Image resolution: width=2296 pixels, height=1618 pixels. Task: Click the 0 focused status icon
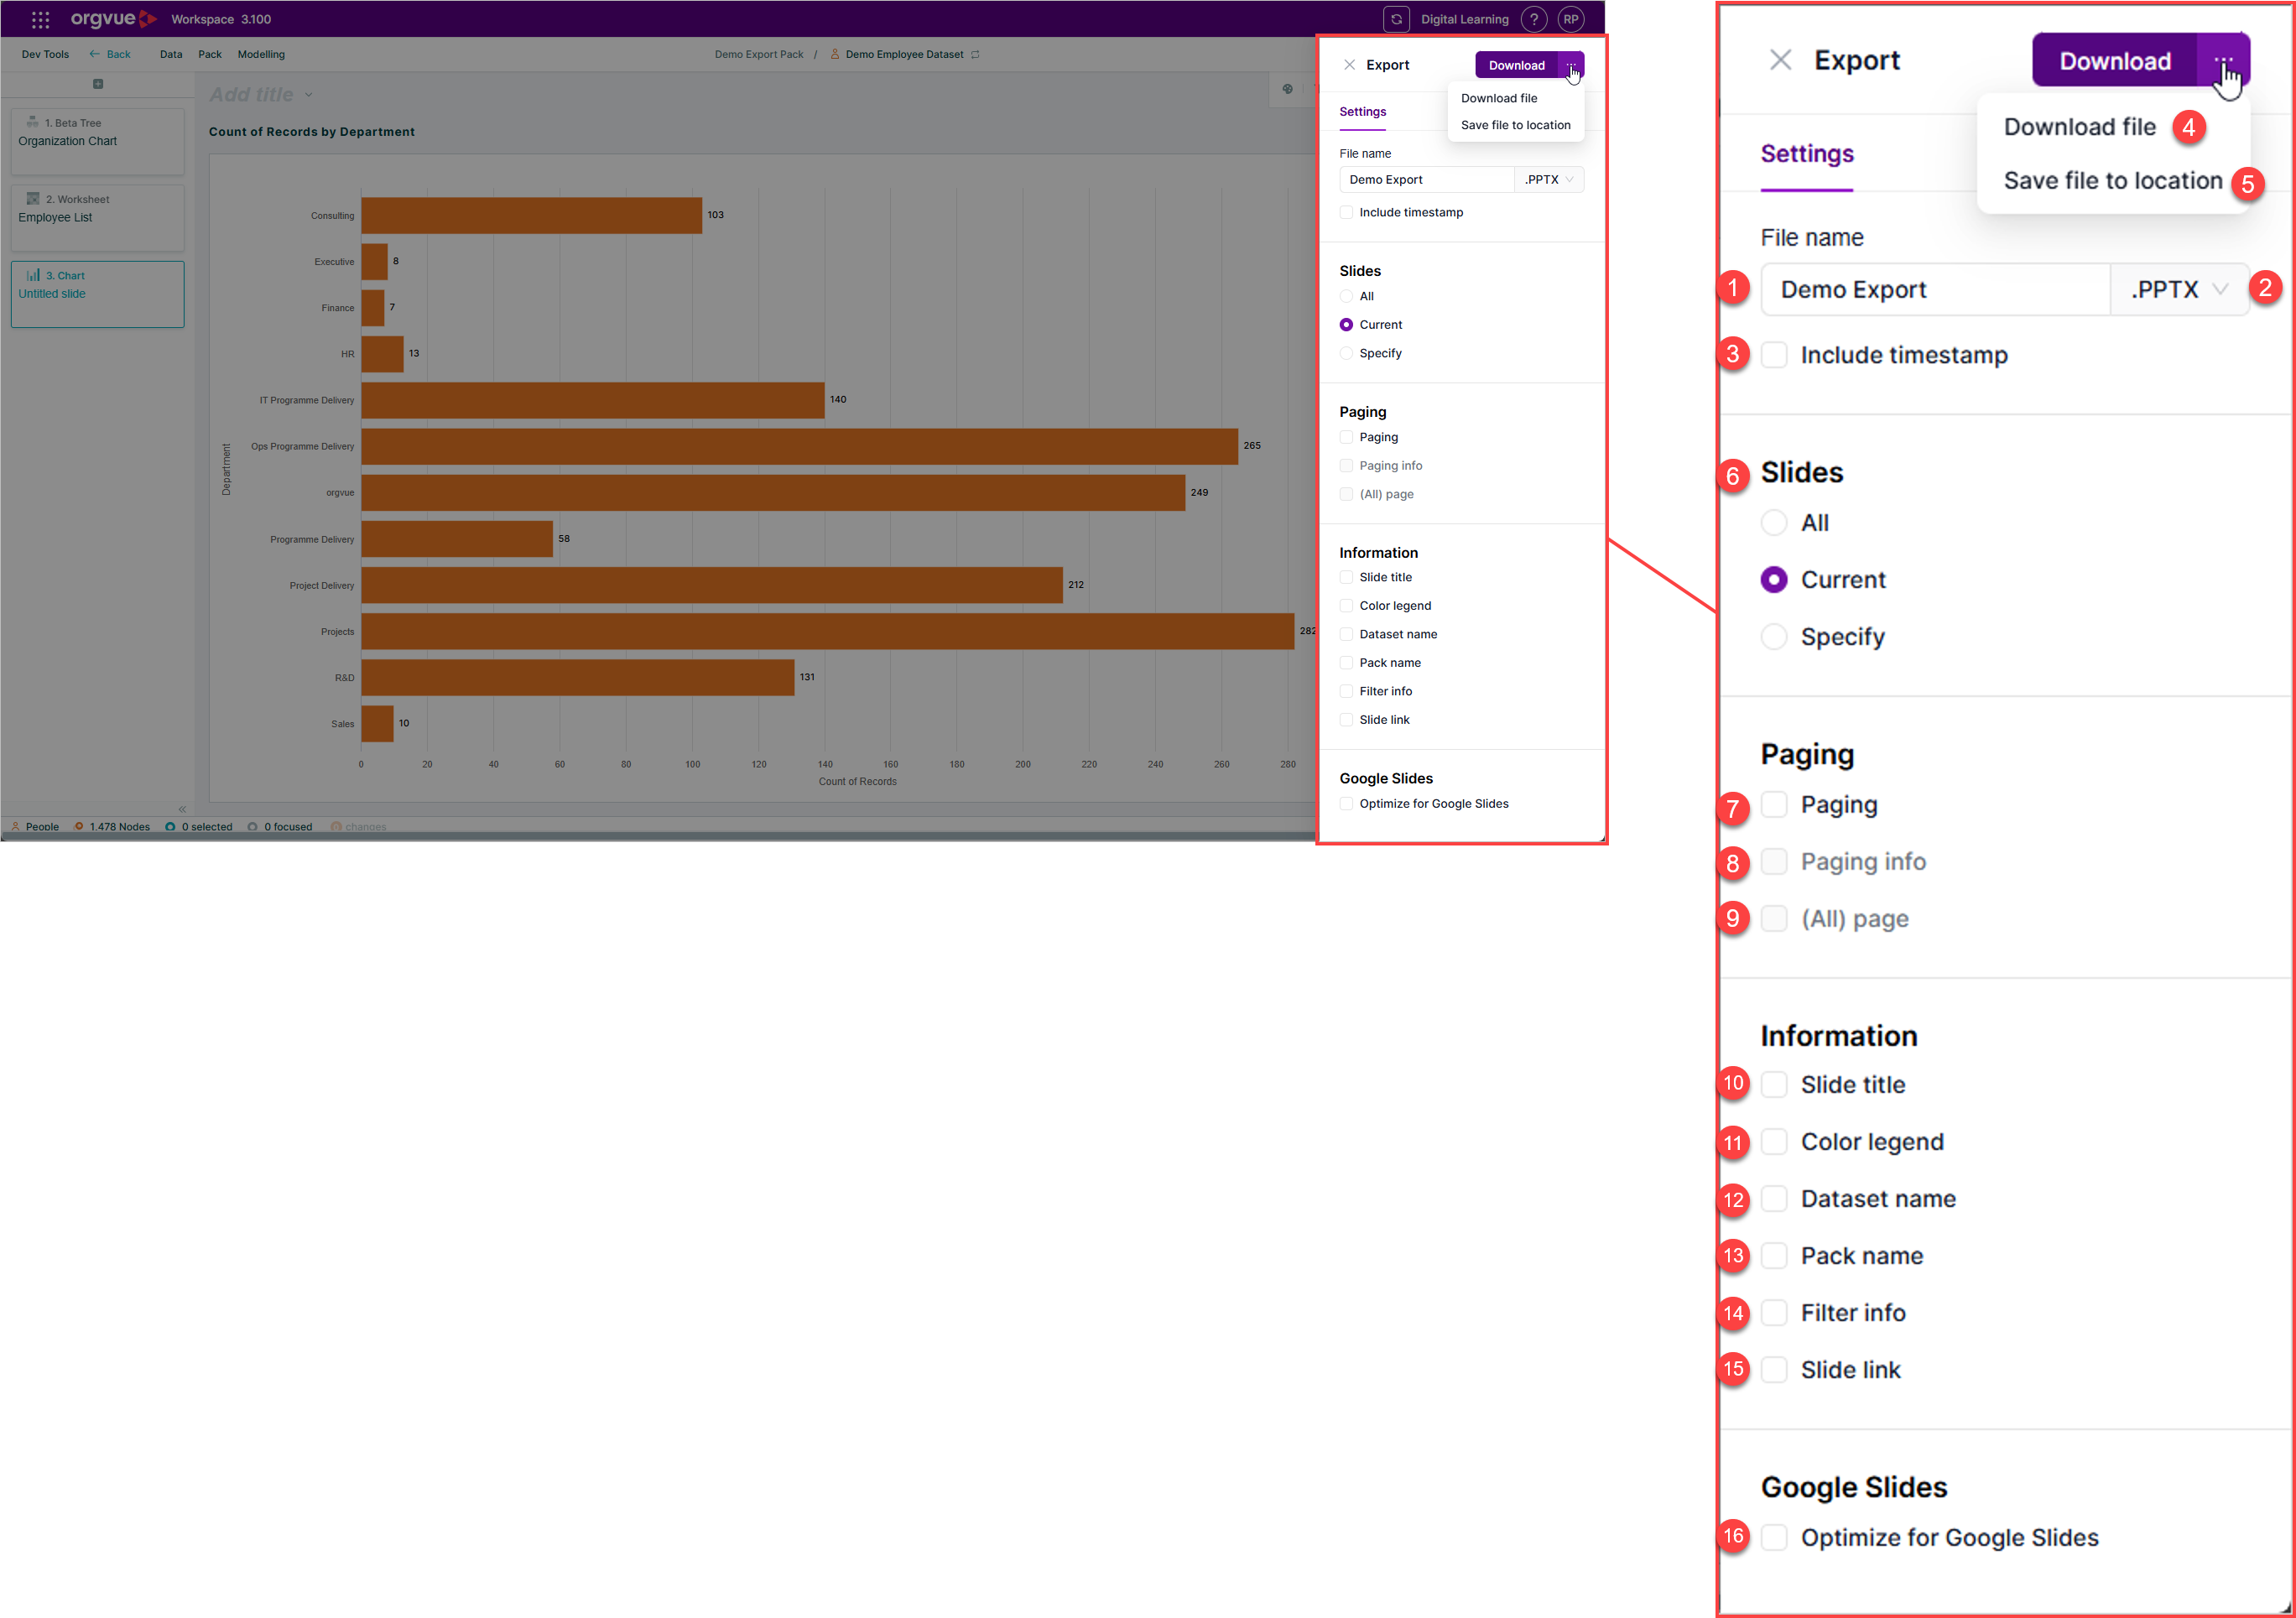point(253,827)
